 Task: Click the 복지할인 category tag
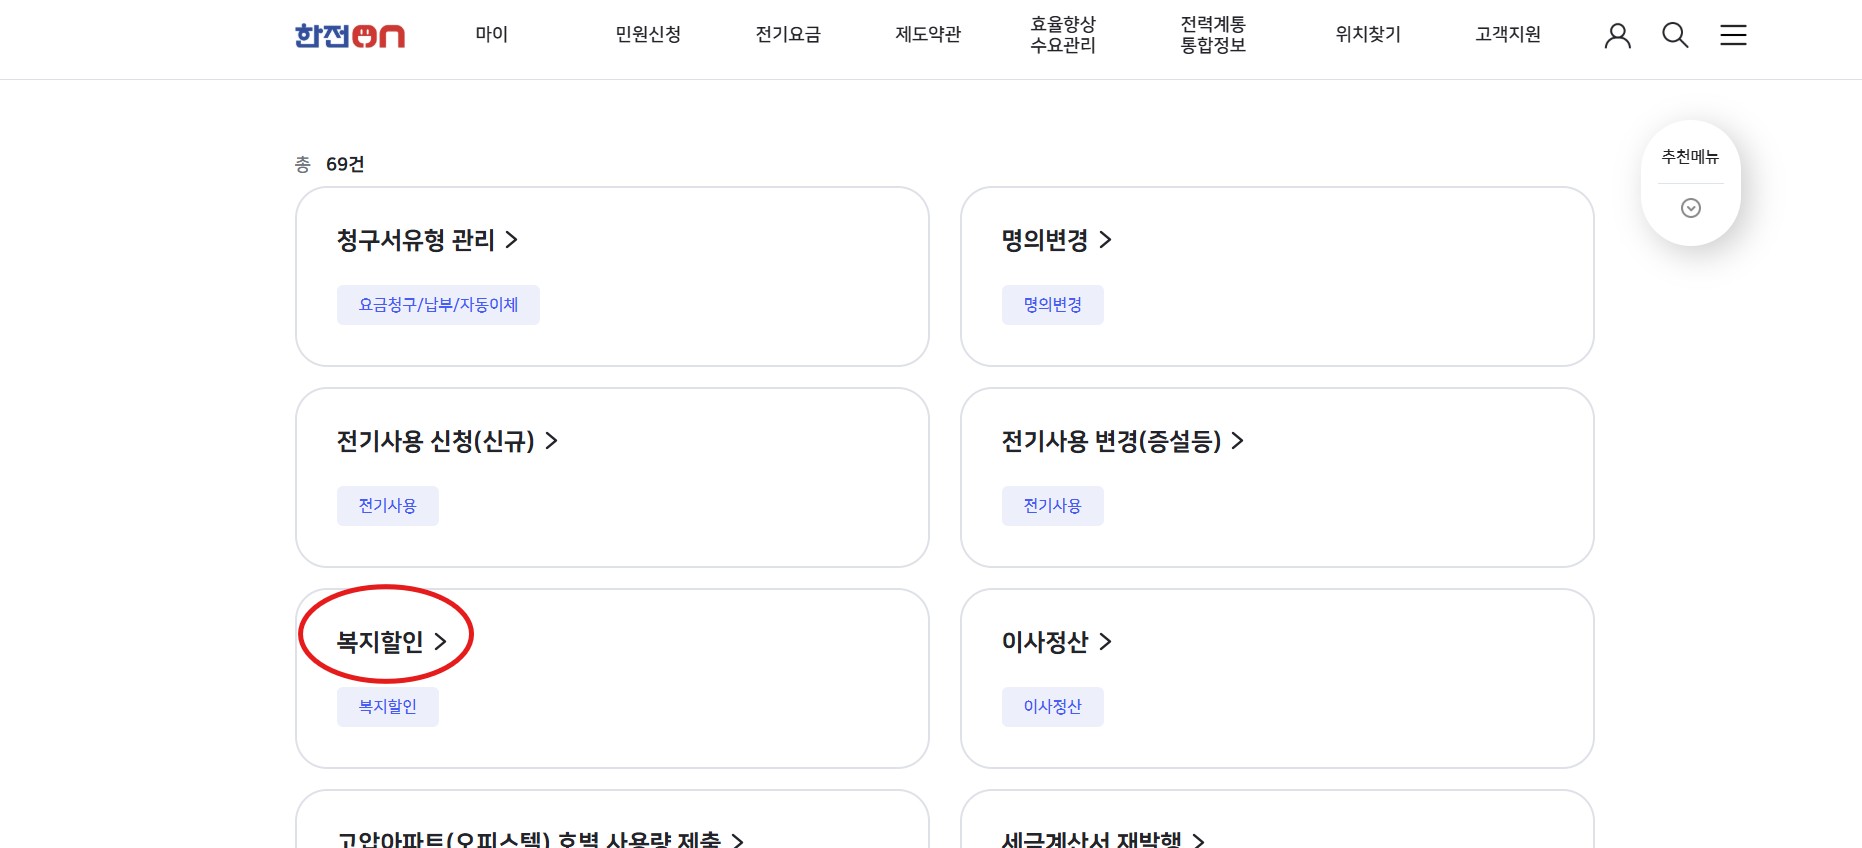coord(387,706)
